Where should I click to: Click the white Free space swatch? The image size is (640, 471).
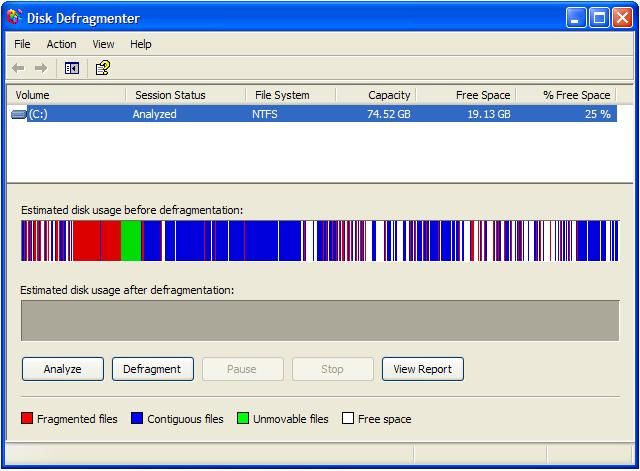tap(348, 418)
